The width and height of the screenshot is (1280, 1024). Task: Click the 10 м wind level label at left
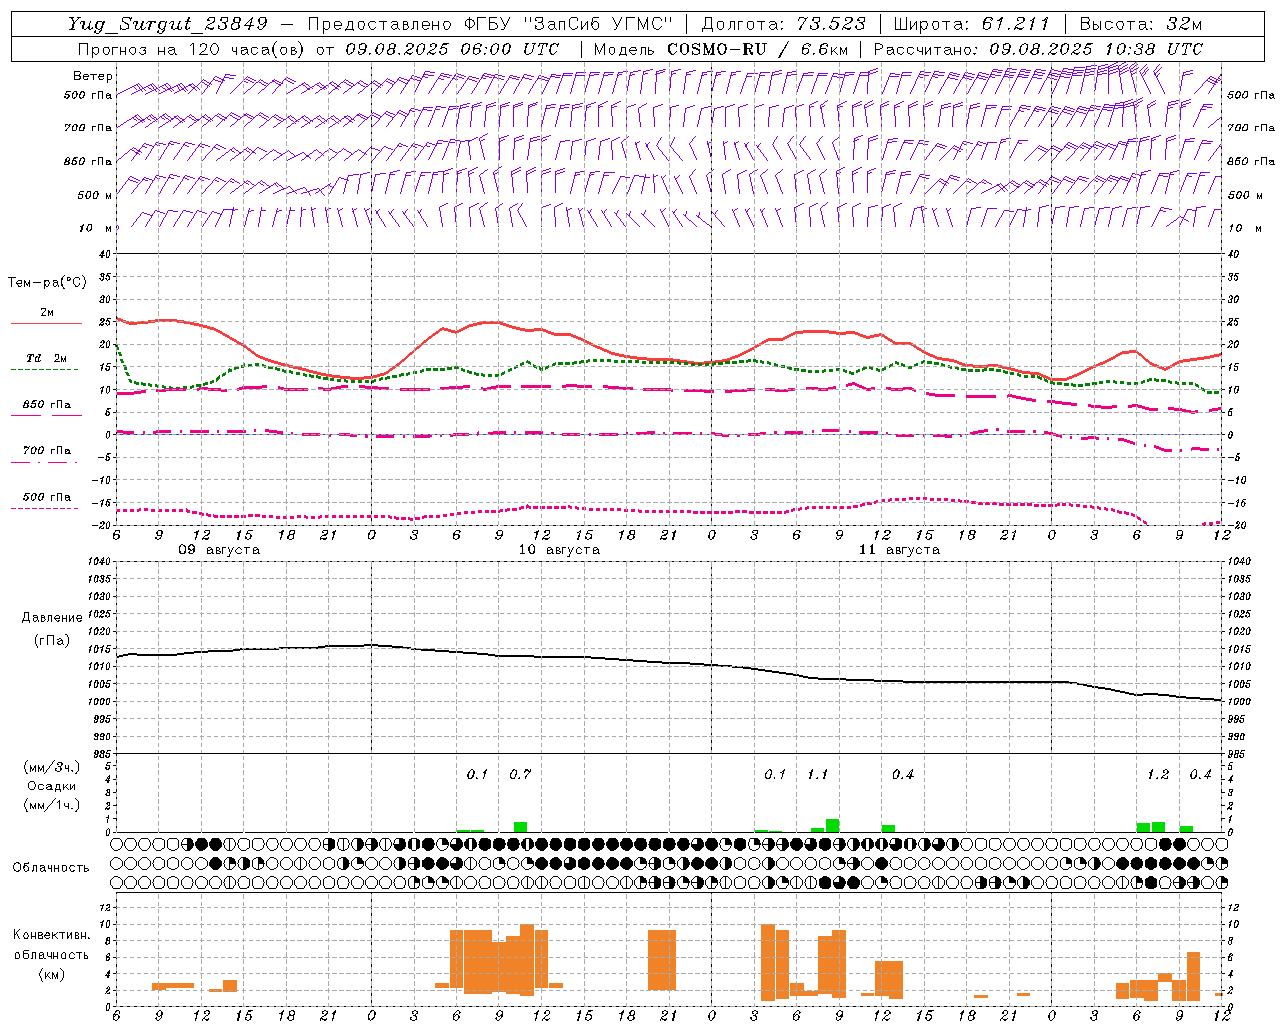tap(96, 228)
